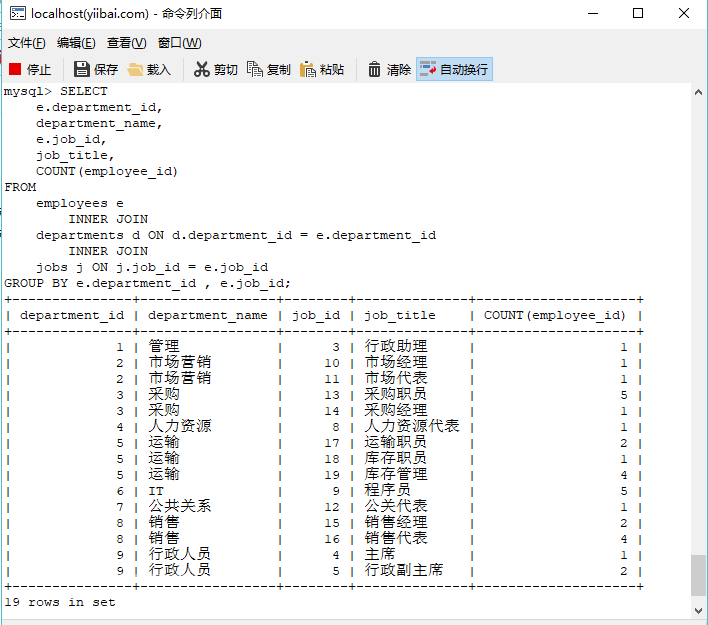Open the 窗口(W) menu

point(179,43)
